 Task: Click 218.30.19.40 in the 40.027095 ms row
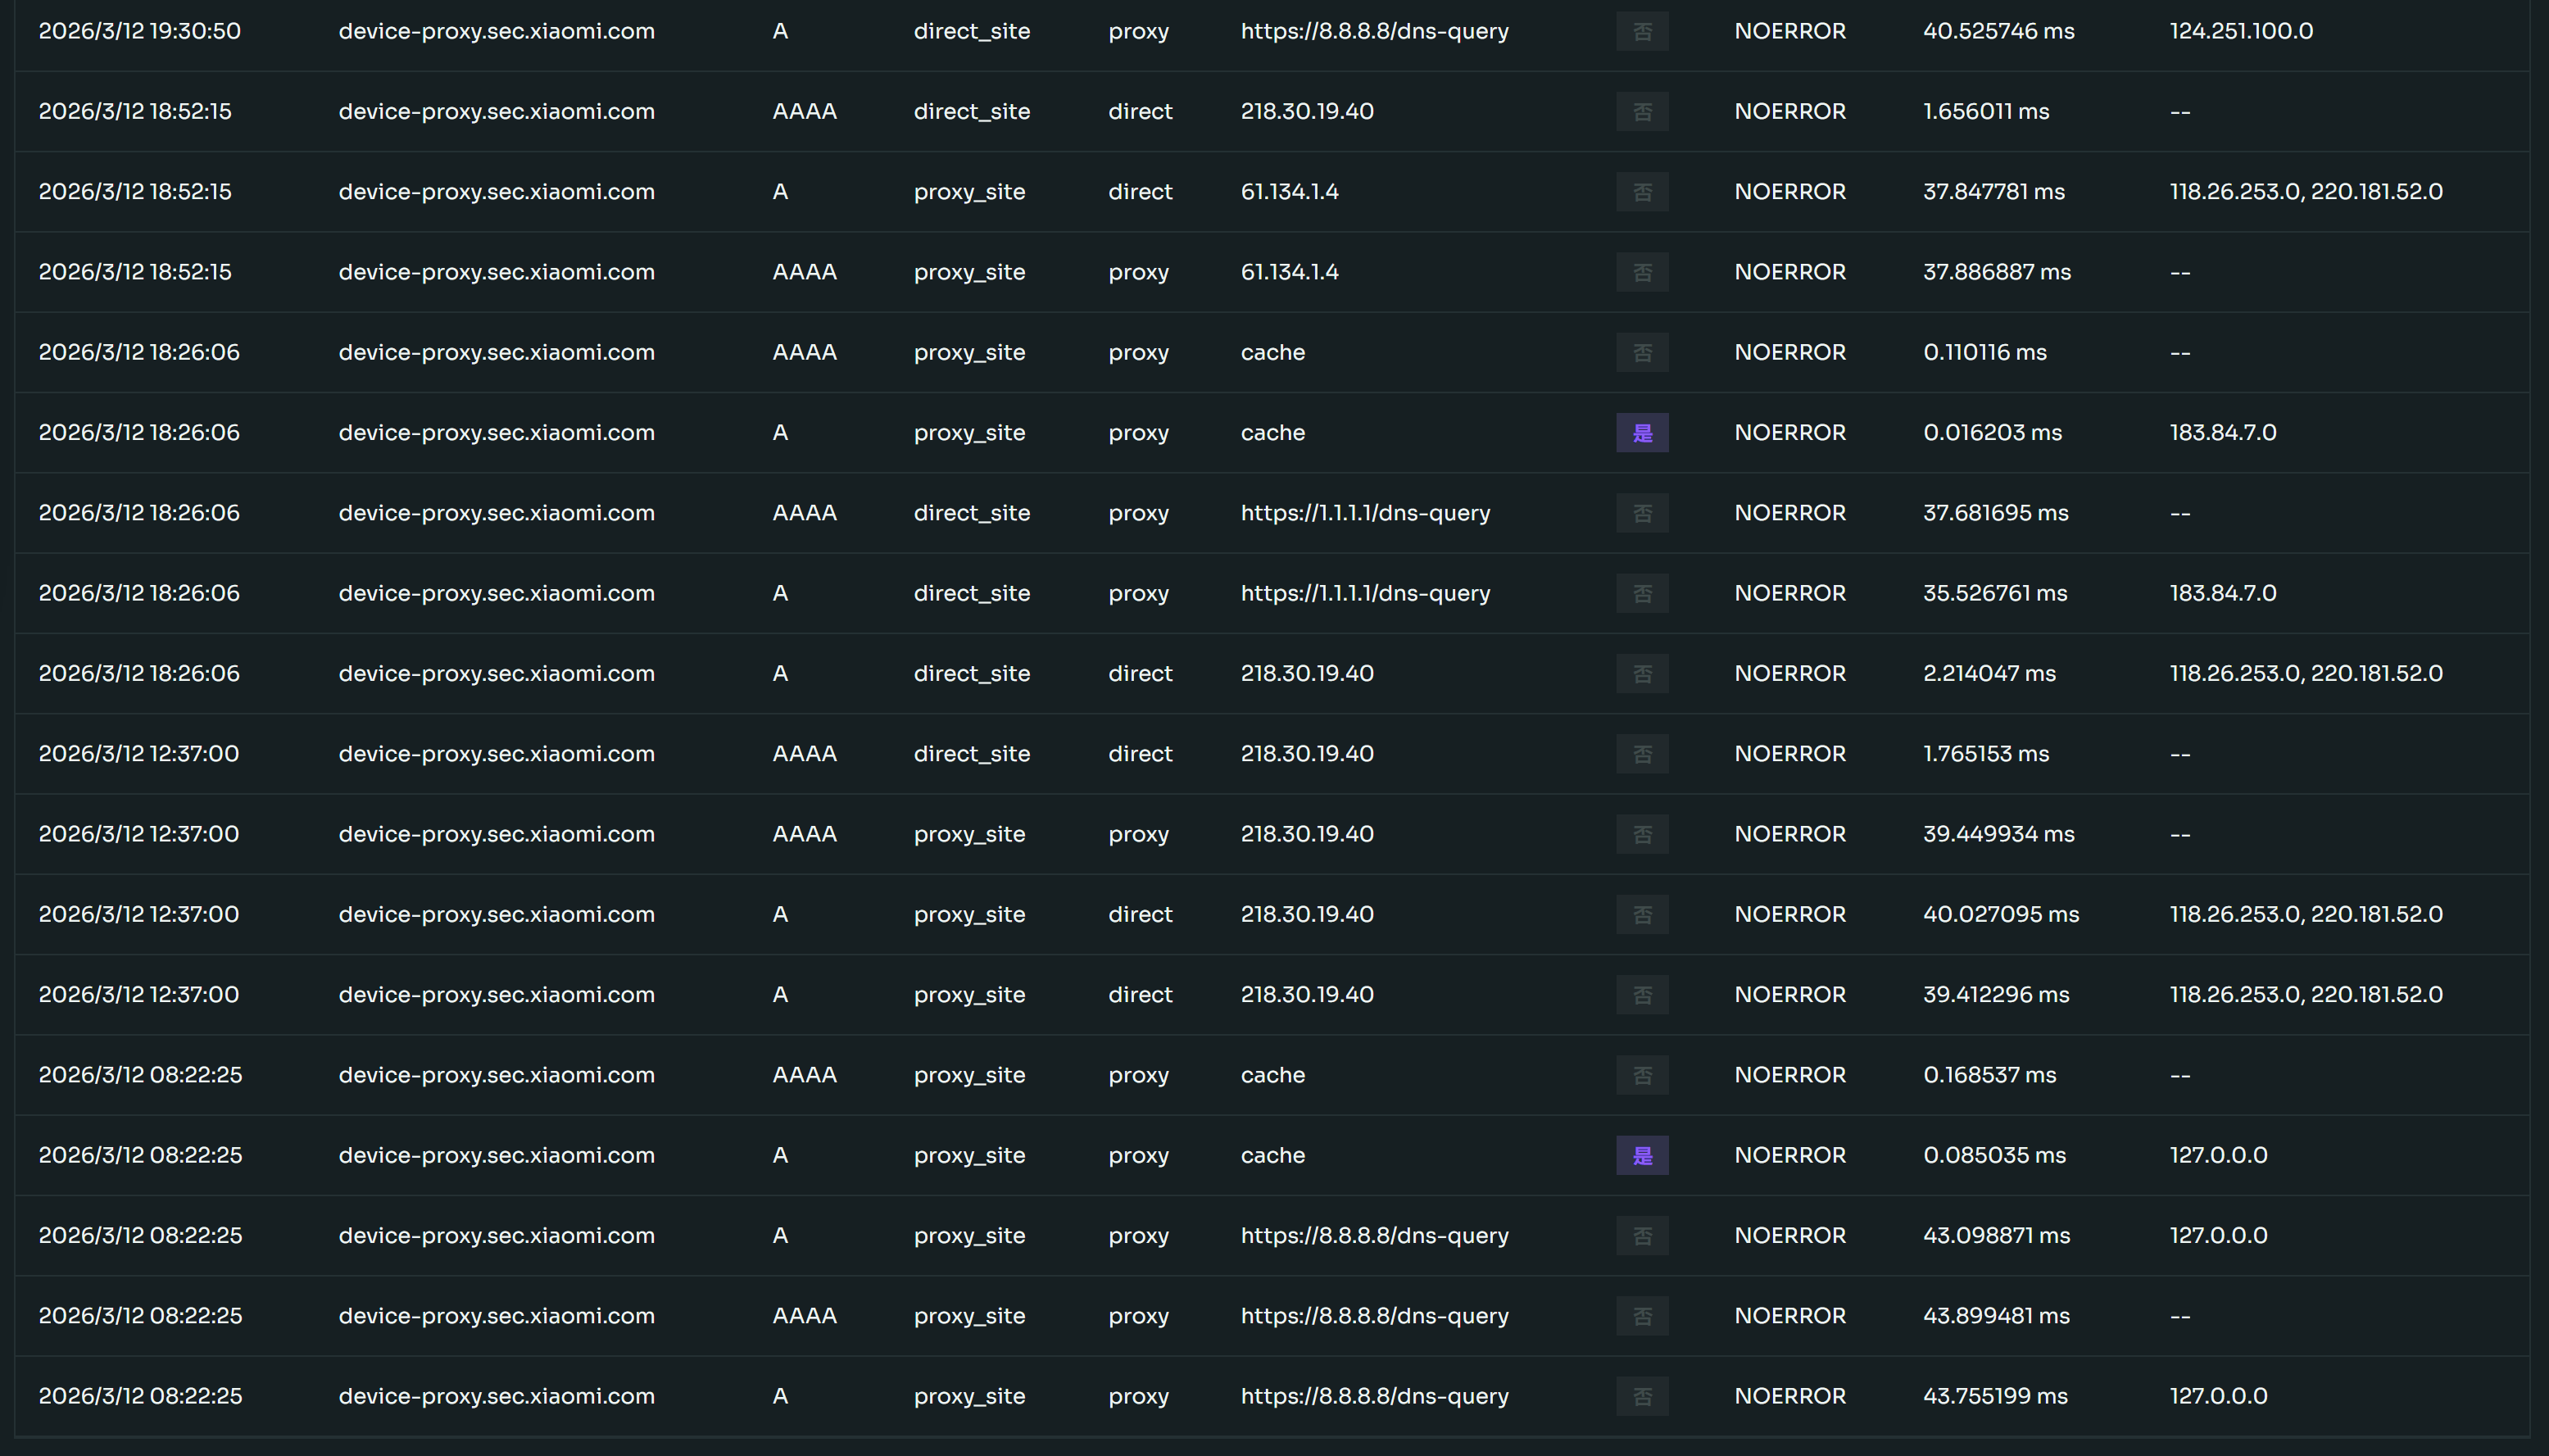coord(1306,914)
